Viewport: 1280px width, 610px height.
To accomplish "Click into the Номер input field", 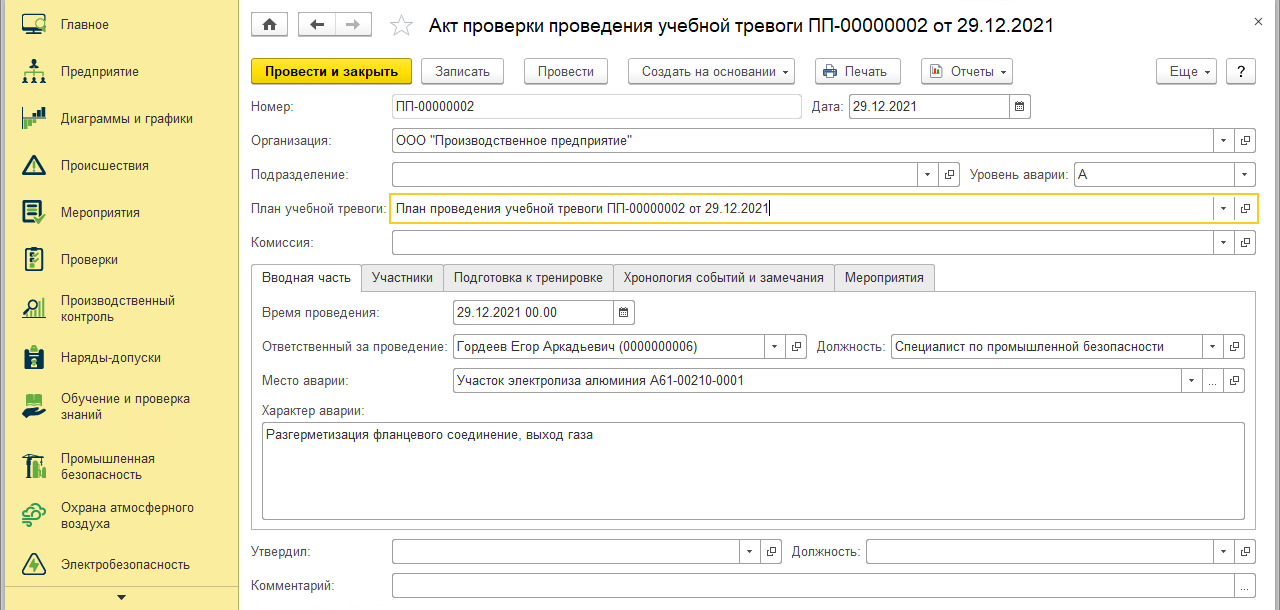I will coord(597,106).
